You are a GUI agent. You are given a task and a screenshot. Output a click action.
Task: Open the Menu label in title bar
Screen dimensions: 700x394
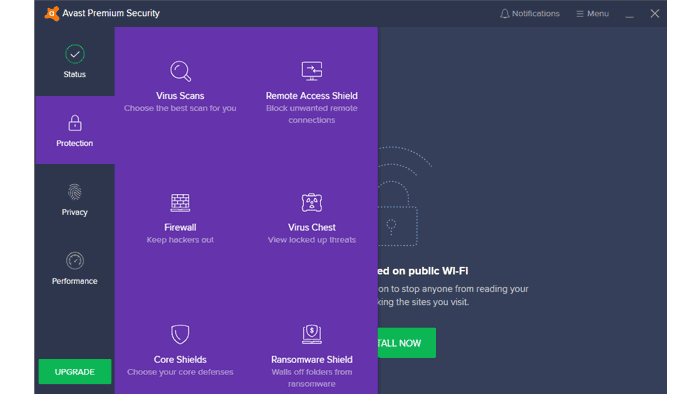coord(598,14)
